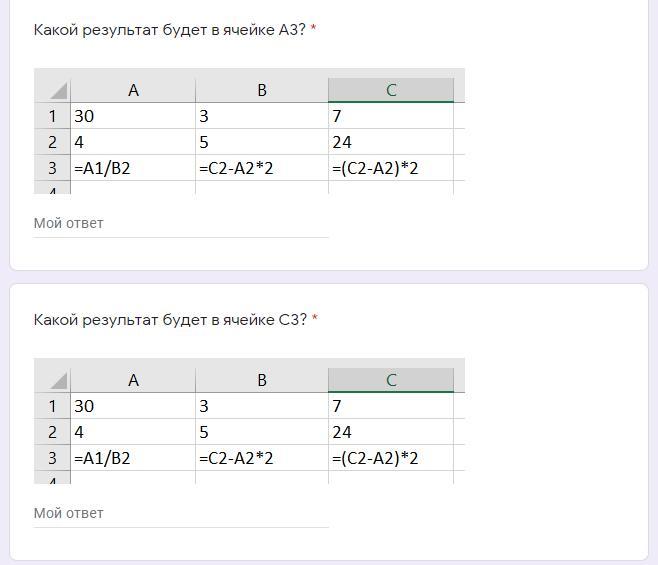Click cell with =C2-A2*2 in first table

tap(262, 168)
